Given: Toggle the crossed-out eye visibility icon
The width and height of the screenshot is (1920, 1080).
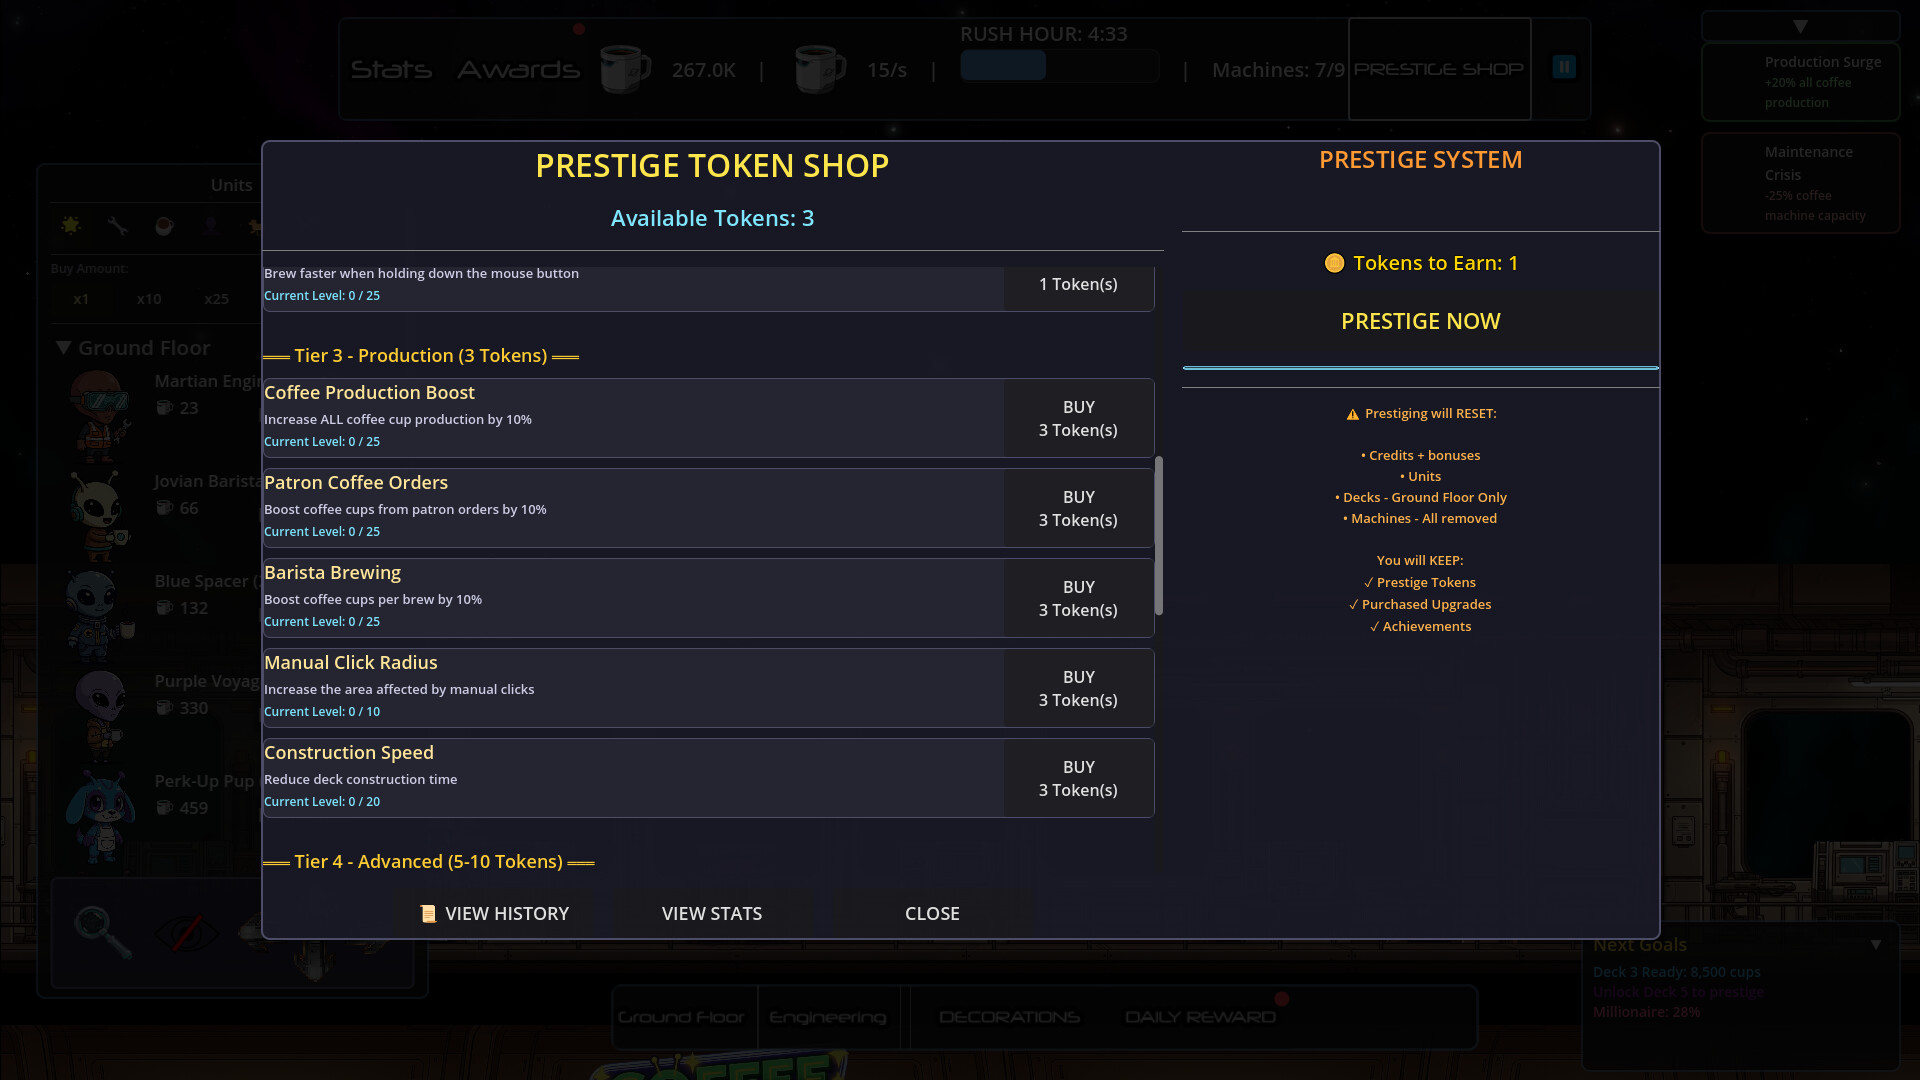Looking at the screenshot, I should (186, 932).
